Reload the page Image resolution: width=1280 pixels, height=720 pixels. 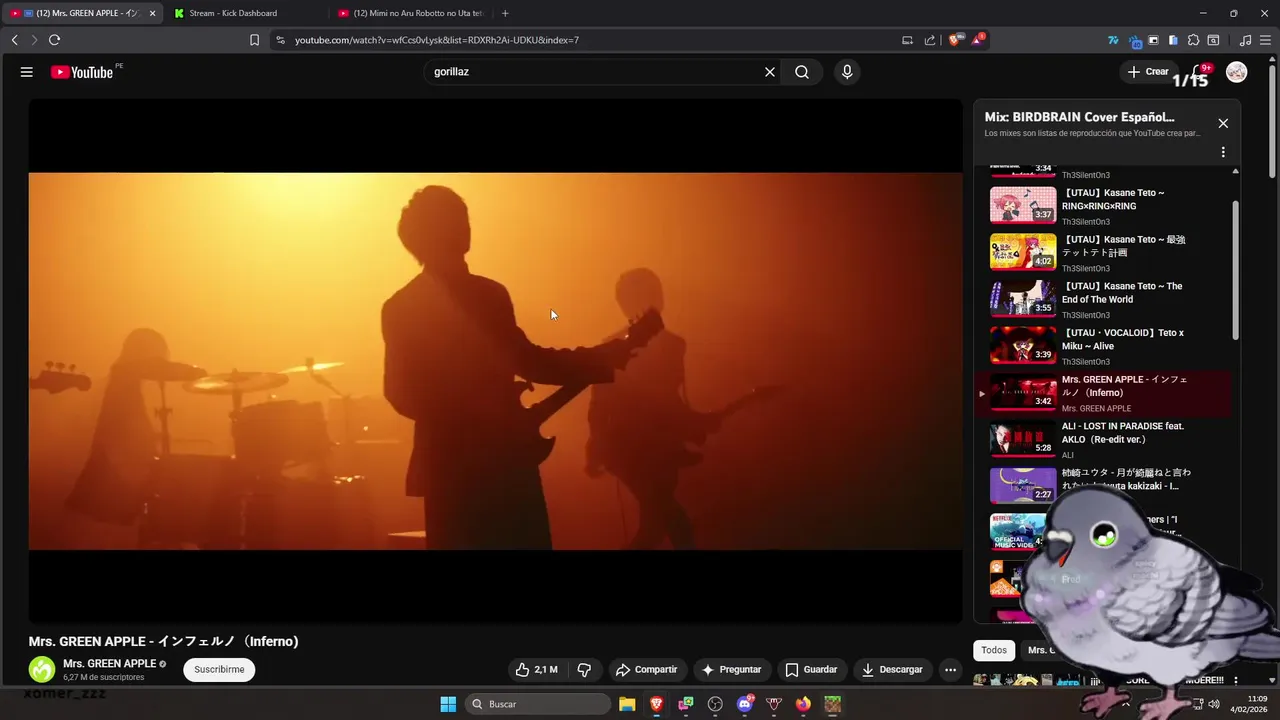[x=54, y=40]
